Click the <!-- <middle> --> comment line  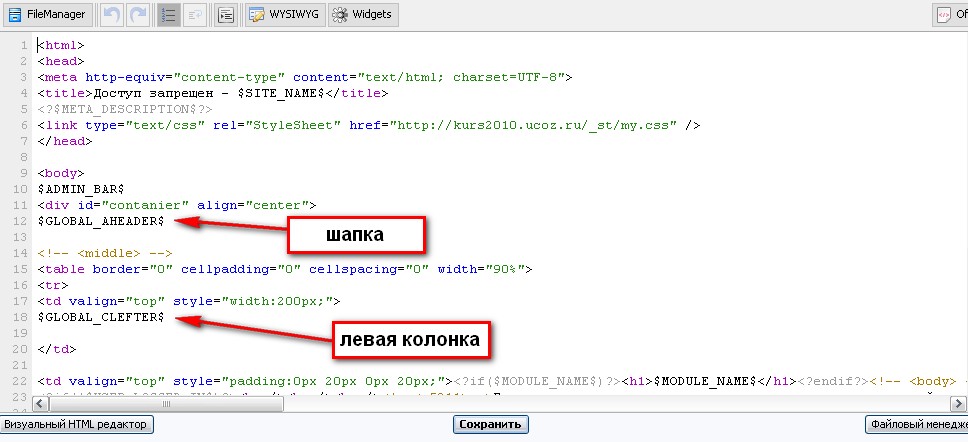(104, 254)
